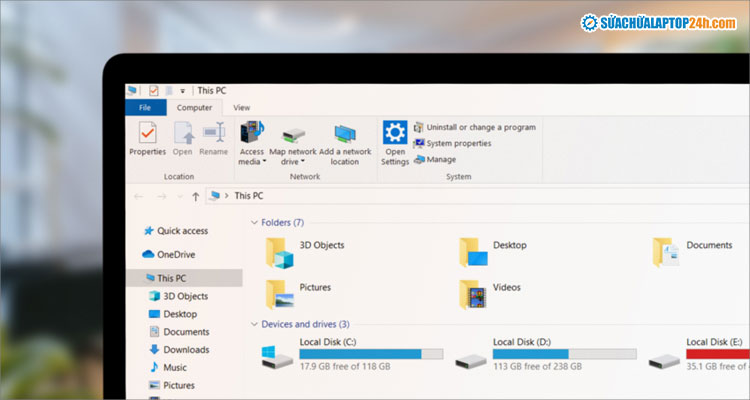The image size is (750, 400).
Task: Switch to the View ribbon tab
Action: [241, 107]
